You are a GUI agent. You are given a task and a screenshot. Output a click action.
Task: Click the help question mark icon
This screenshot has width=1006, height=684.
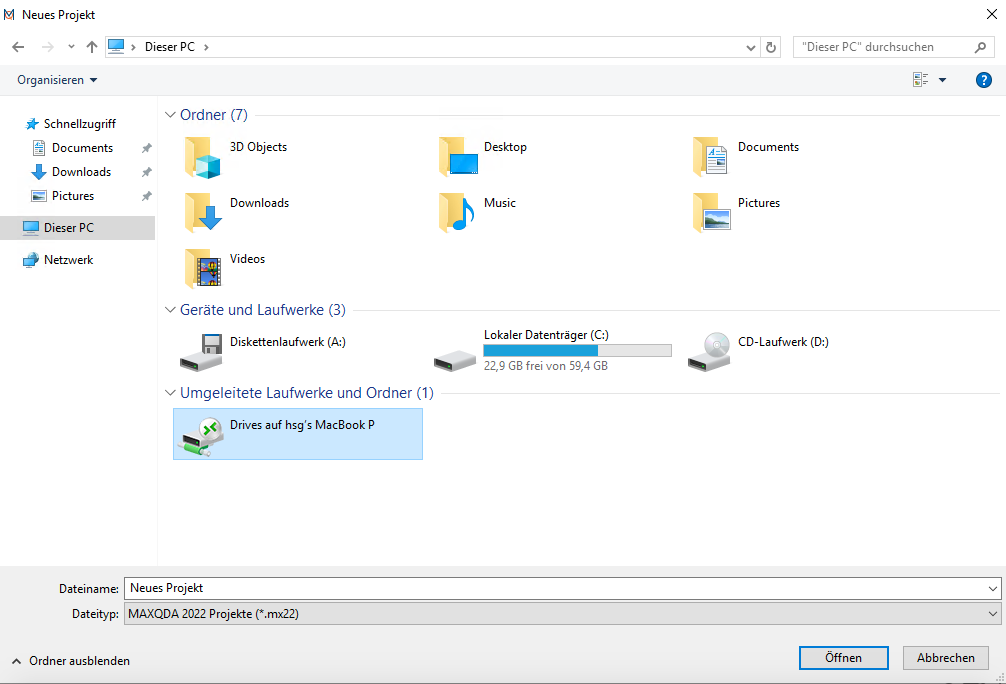pos(983,80)
